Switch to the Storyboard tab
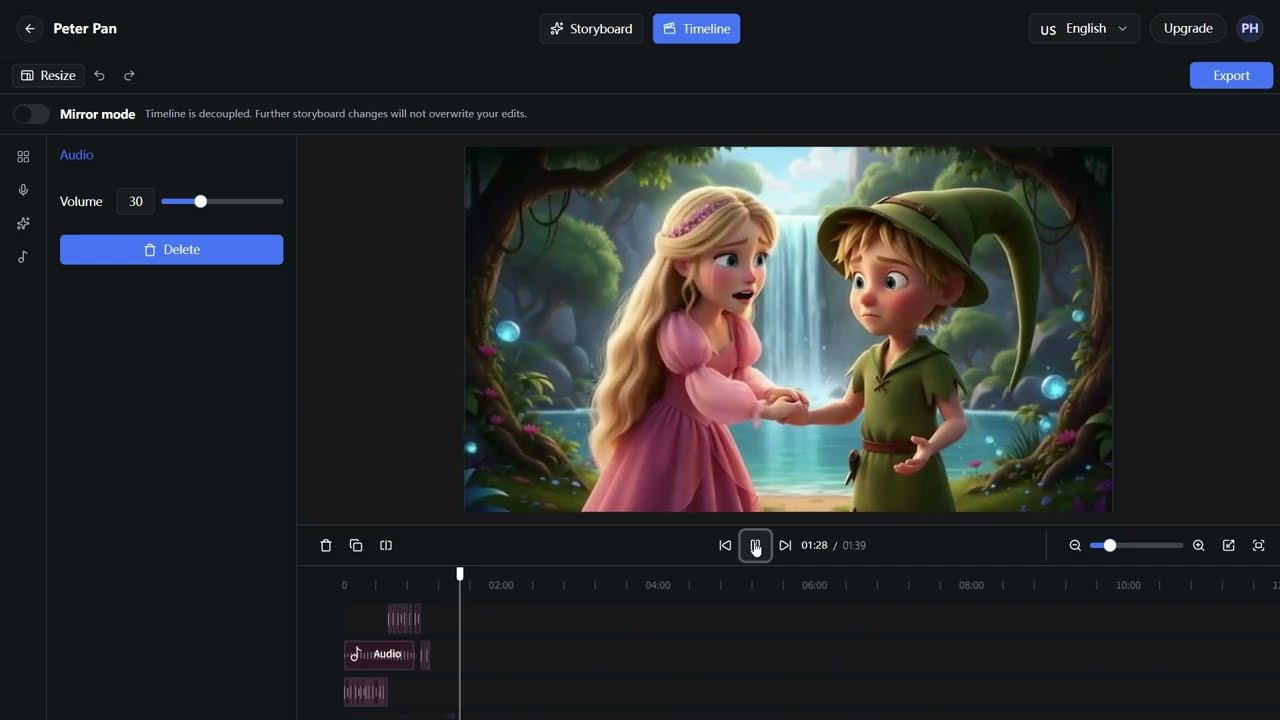Image resolution: width=1280 pixels, height=720 pixels. pos(592,29)
